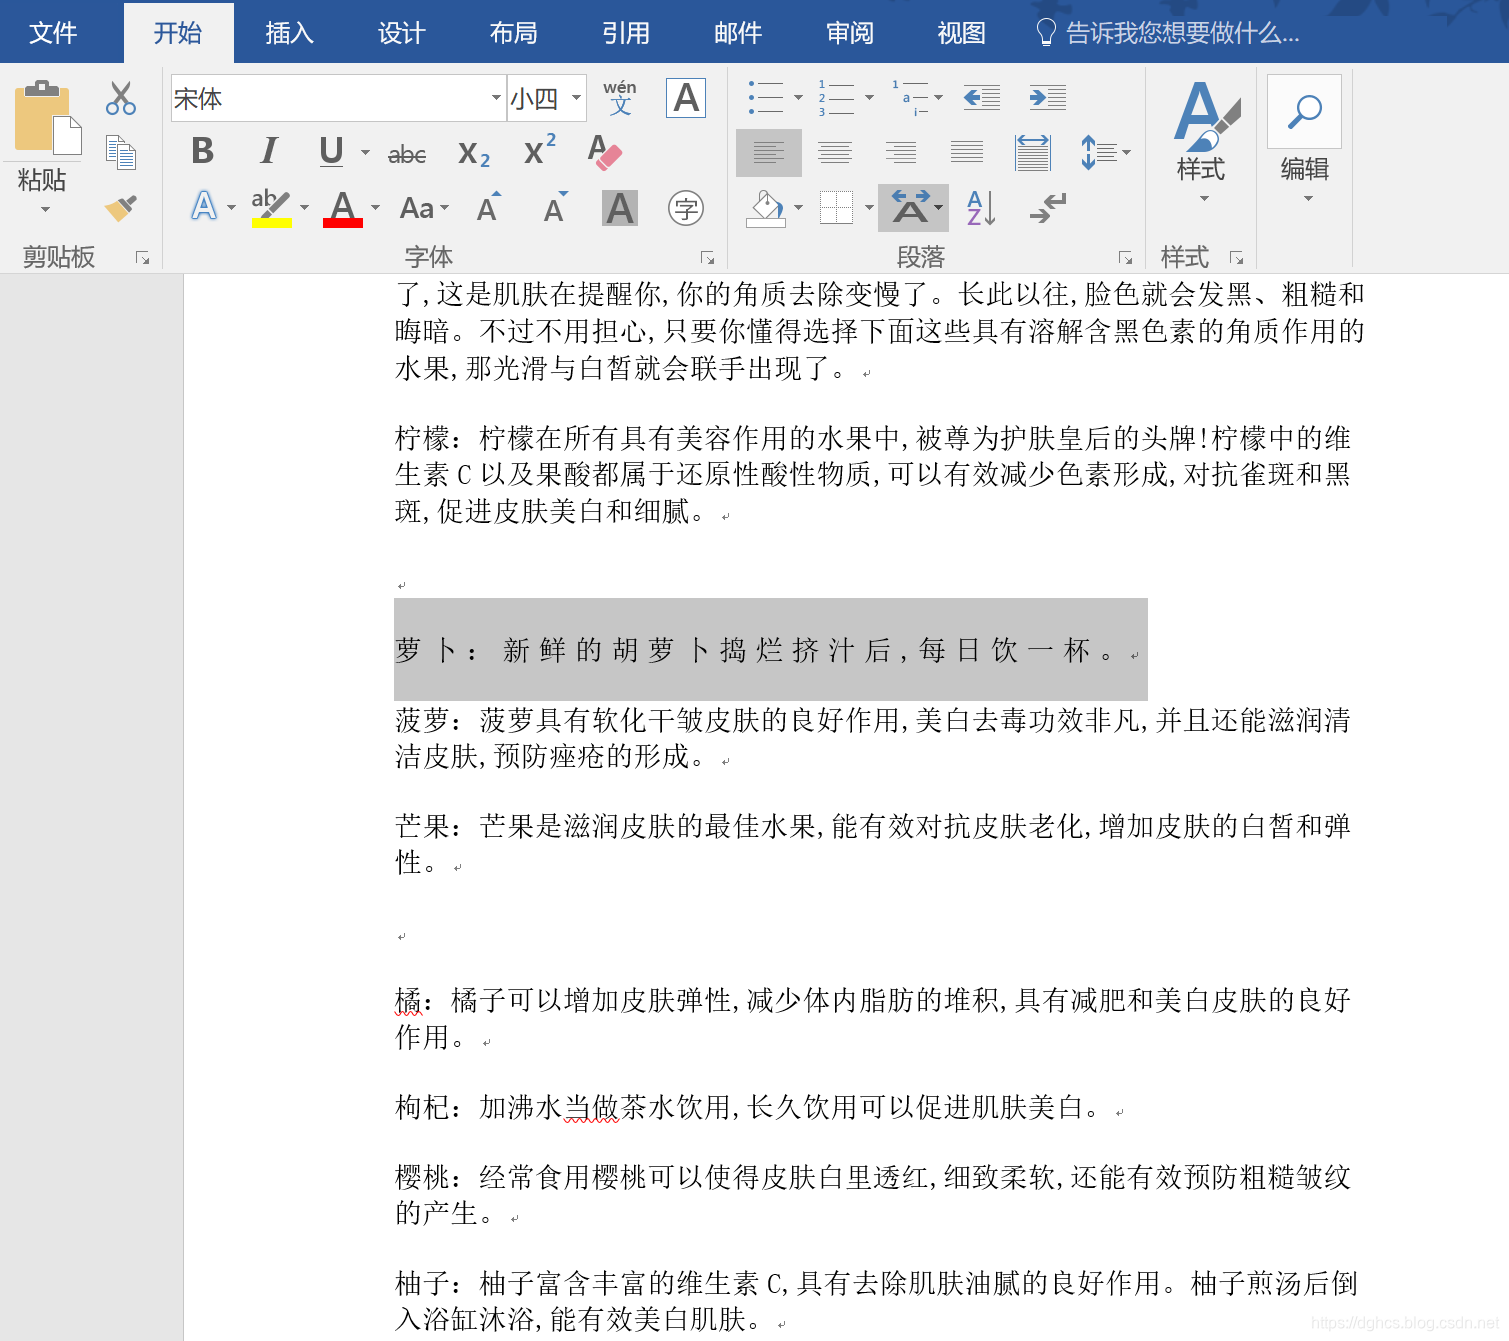
Task: Toggle Underline formatting
Action: [331, 151]
